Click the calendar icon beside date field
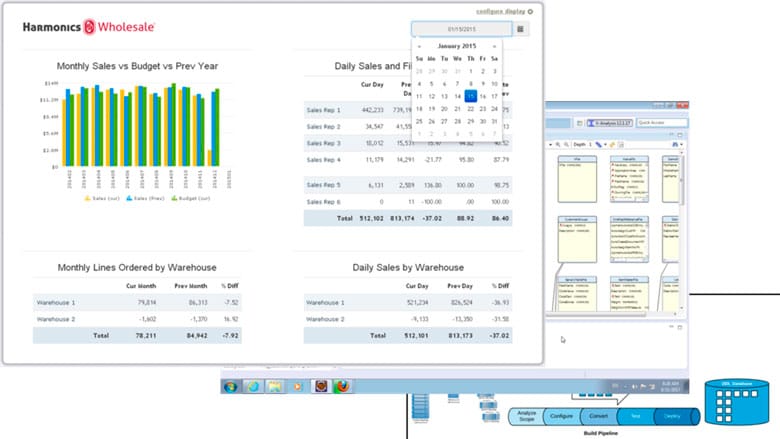The width and height of the screenshot is (780, 439). pyautogui.click(x=520, y=29)
